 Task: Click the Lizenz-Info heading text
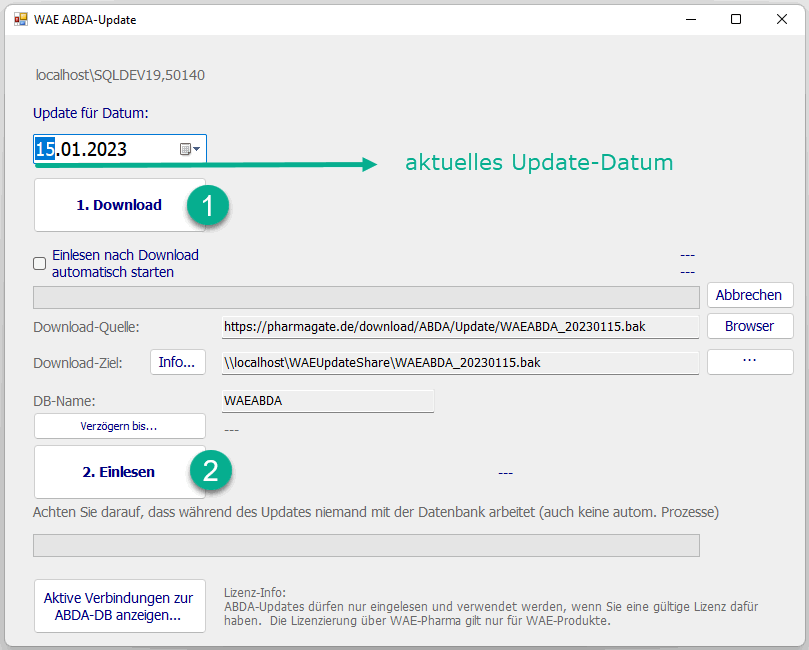point(255,593)
